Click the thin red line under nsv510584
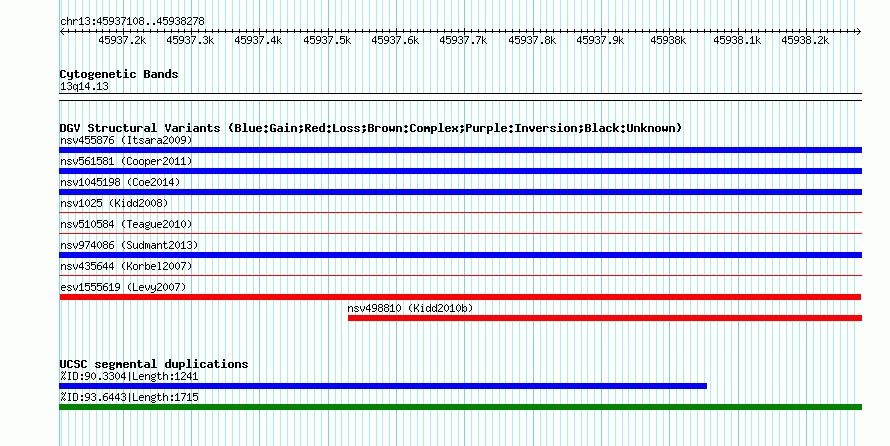Viewport: 890px width, 446px height. coord(460,234)
